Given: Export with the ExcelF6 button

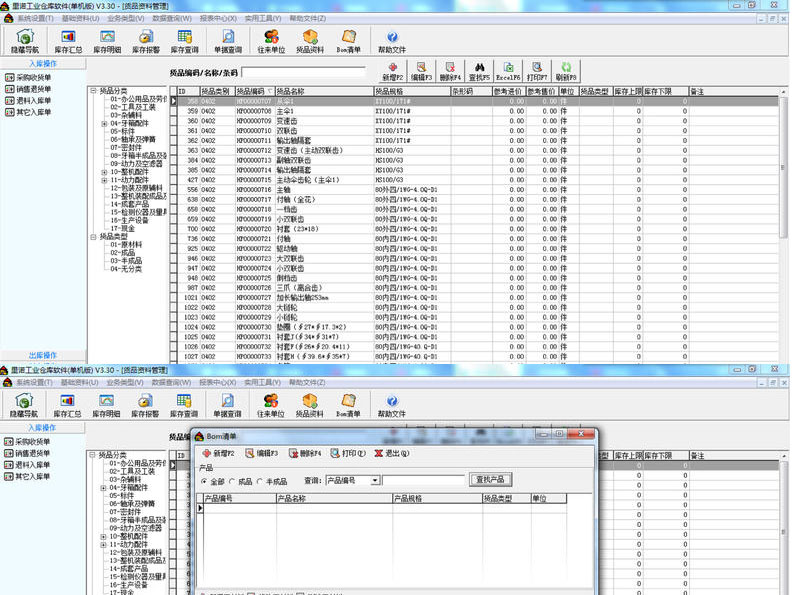Looking at the screenshot, I should [x=508, y=71].
